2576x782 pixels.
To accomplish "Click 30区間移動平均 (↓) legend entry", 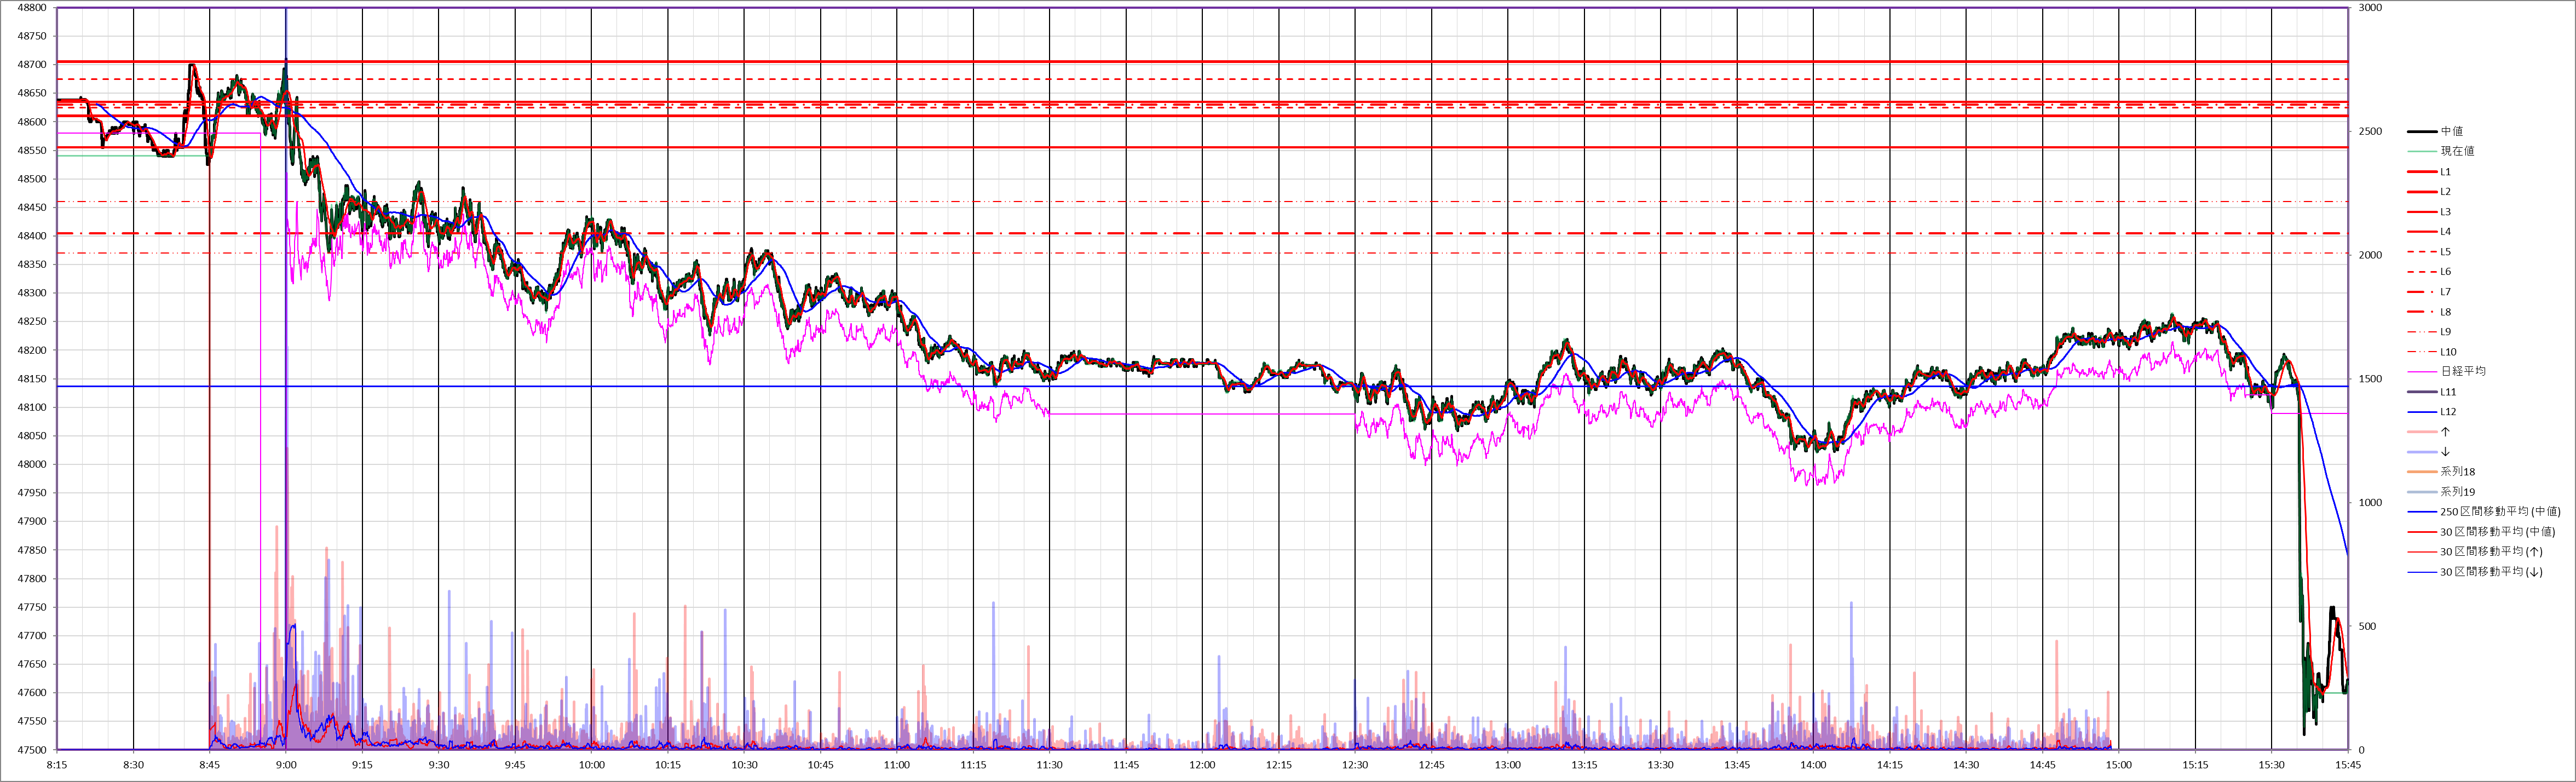I will 2491,572.
